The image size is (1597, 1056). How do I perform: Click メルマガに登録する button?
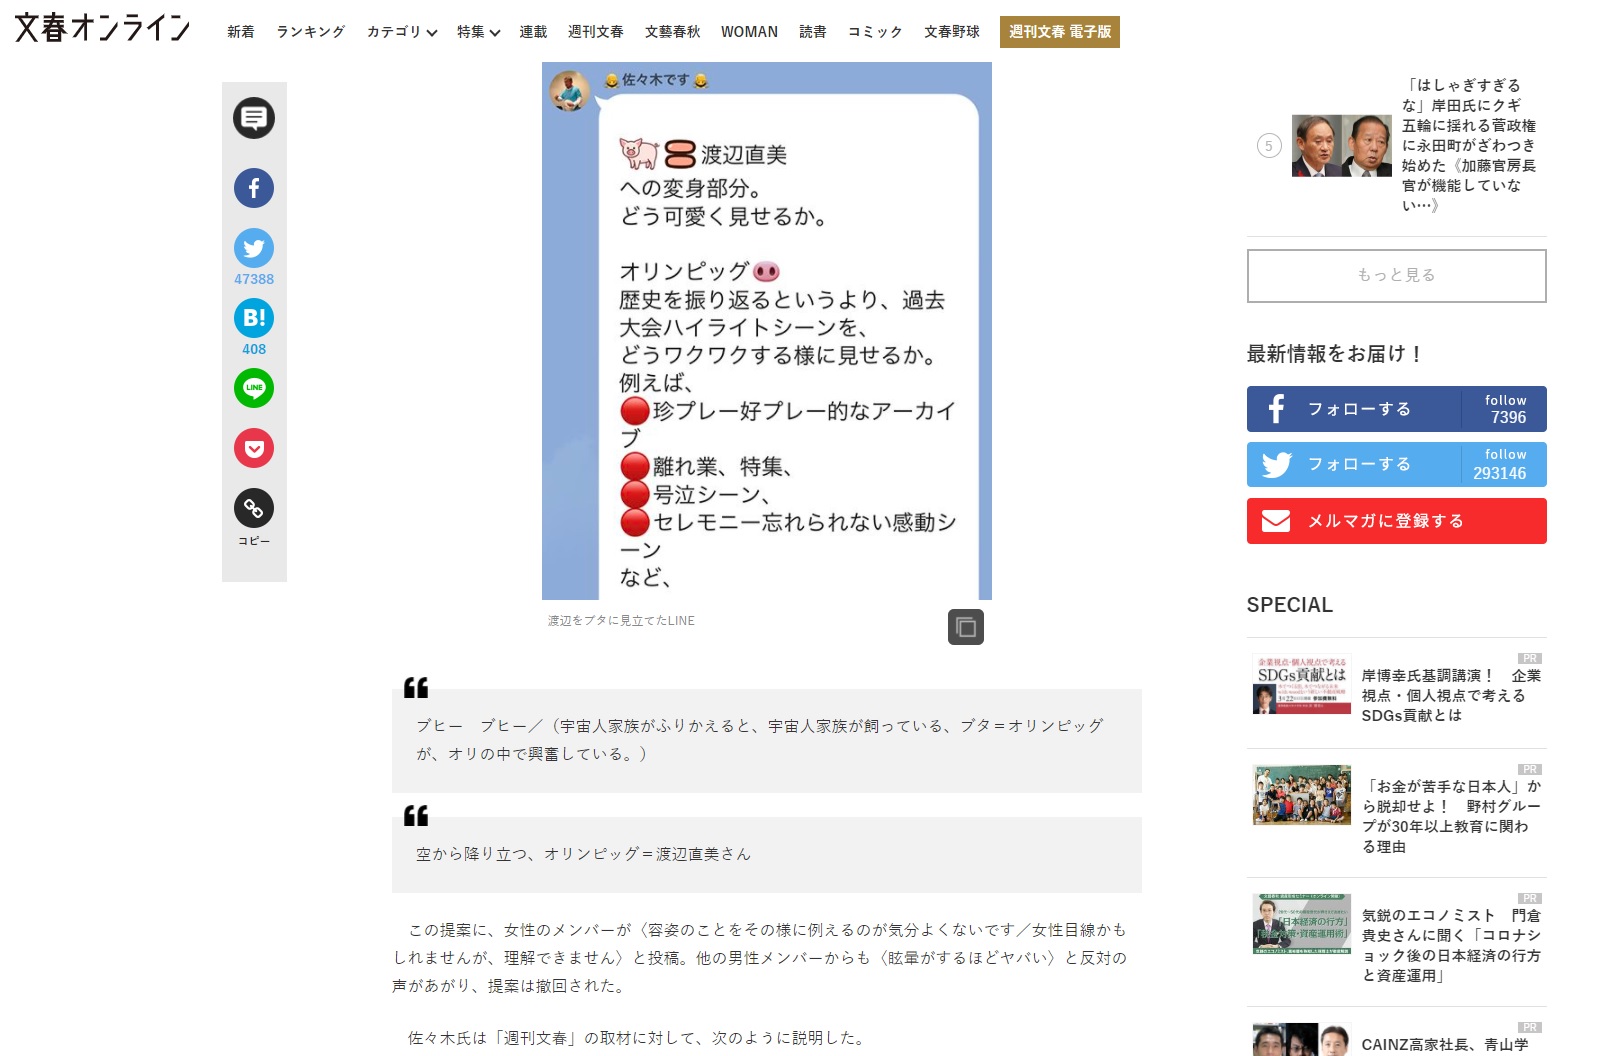click(x=1396, y=521)
